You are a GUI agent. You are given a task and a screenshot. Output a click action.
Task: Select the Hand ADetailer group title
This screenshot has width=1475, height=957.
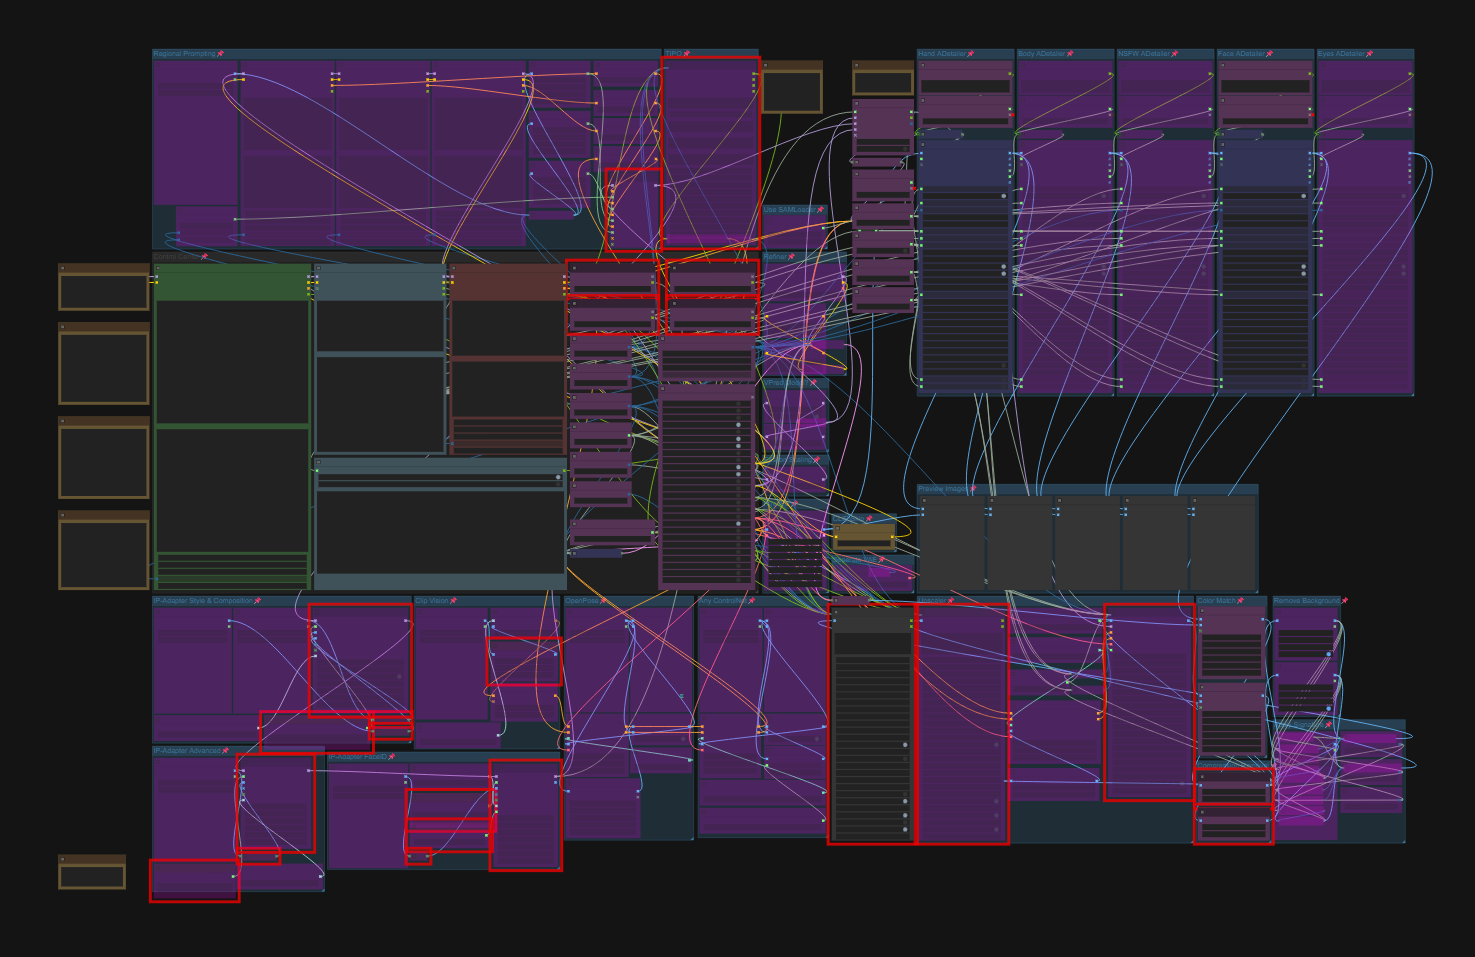click(943, 54)
